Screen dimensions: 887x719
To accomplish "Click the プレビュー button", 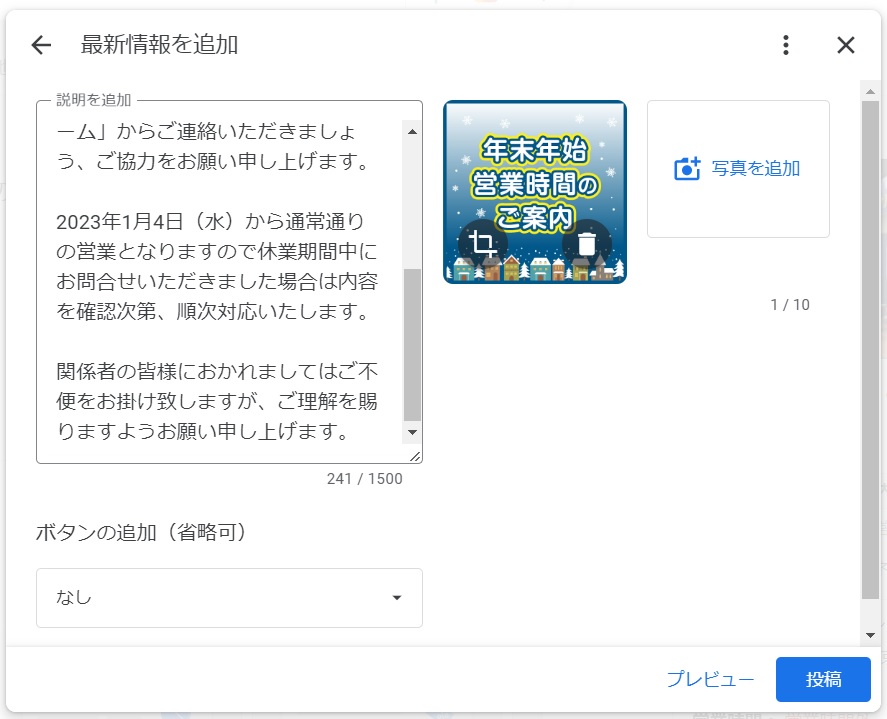I will (711, 679).
